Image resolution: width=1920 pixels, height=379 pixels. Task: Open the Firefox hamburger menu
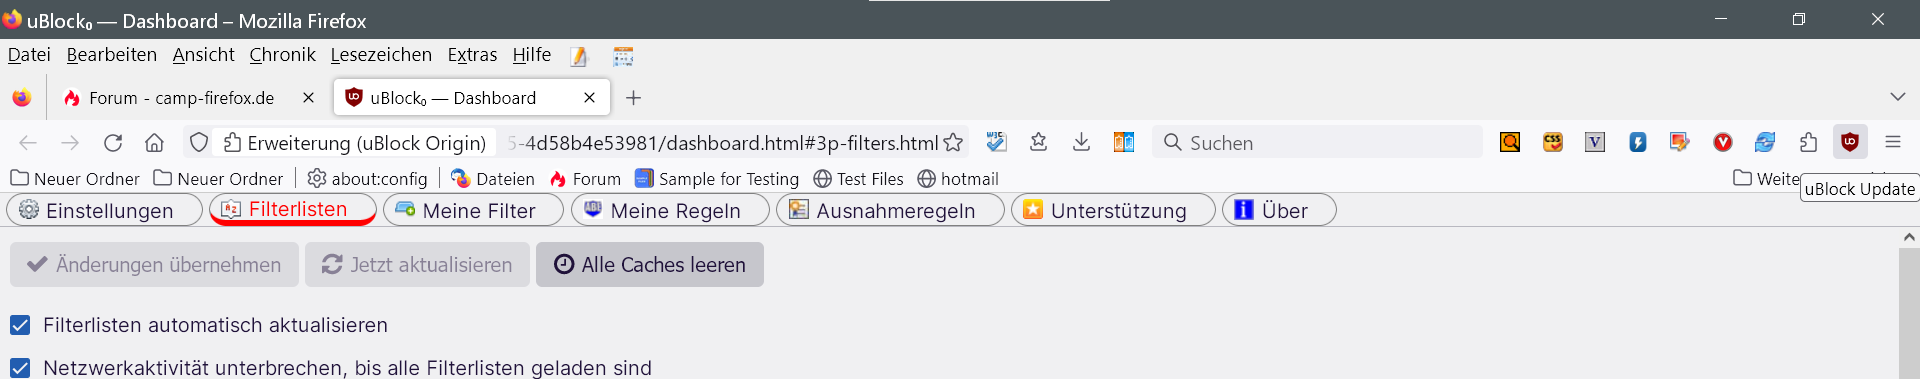[1893, 142]
